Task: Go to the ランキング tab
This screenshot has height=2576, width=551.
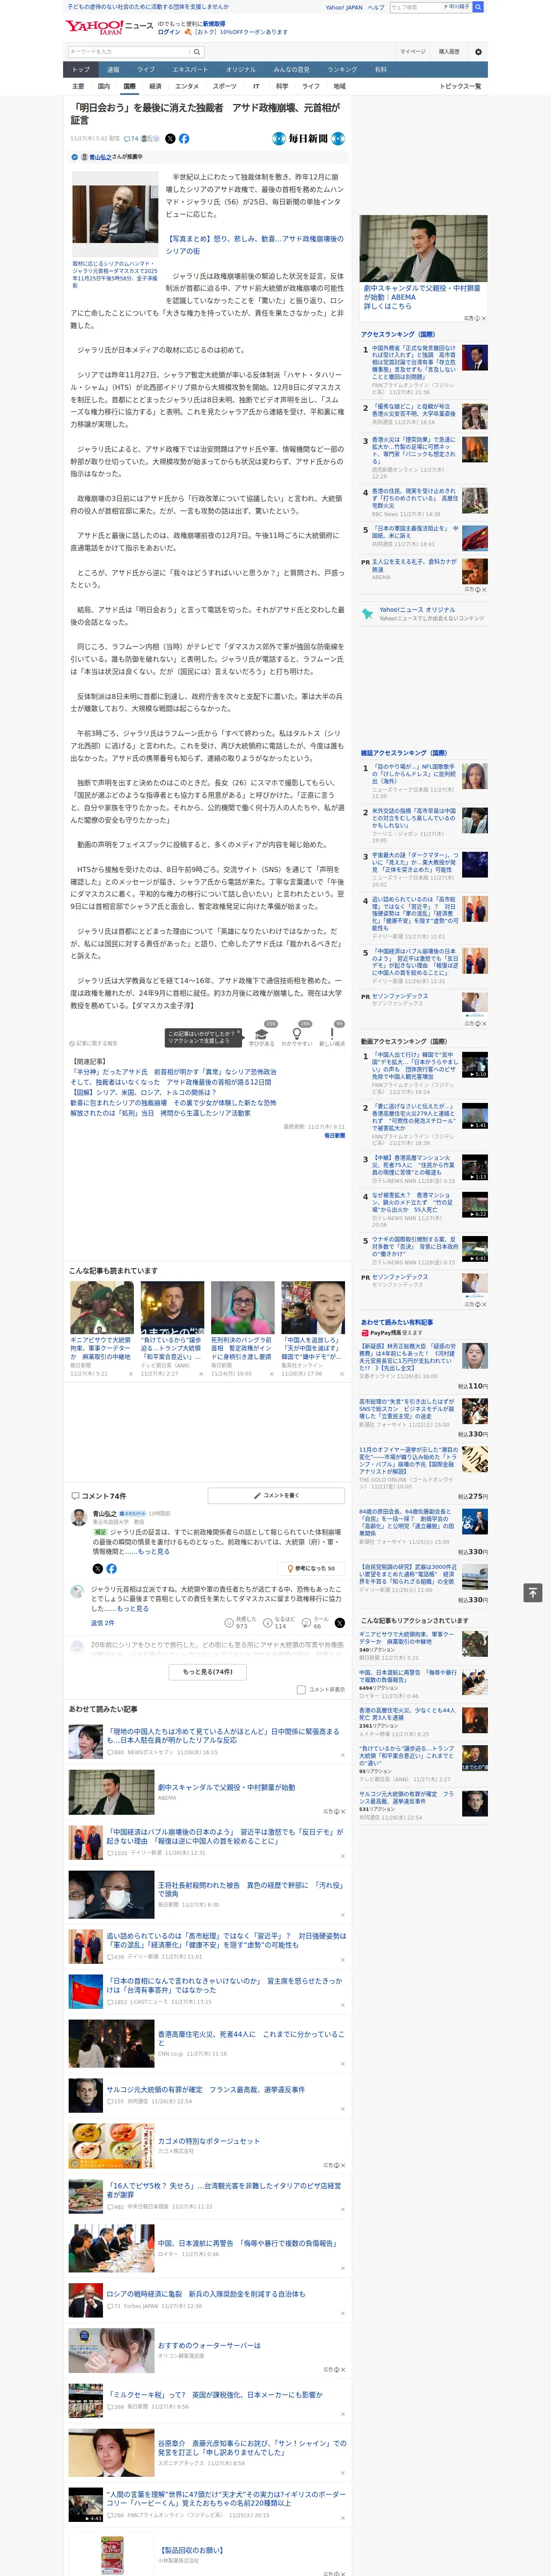Action: point(342,70)
